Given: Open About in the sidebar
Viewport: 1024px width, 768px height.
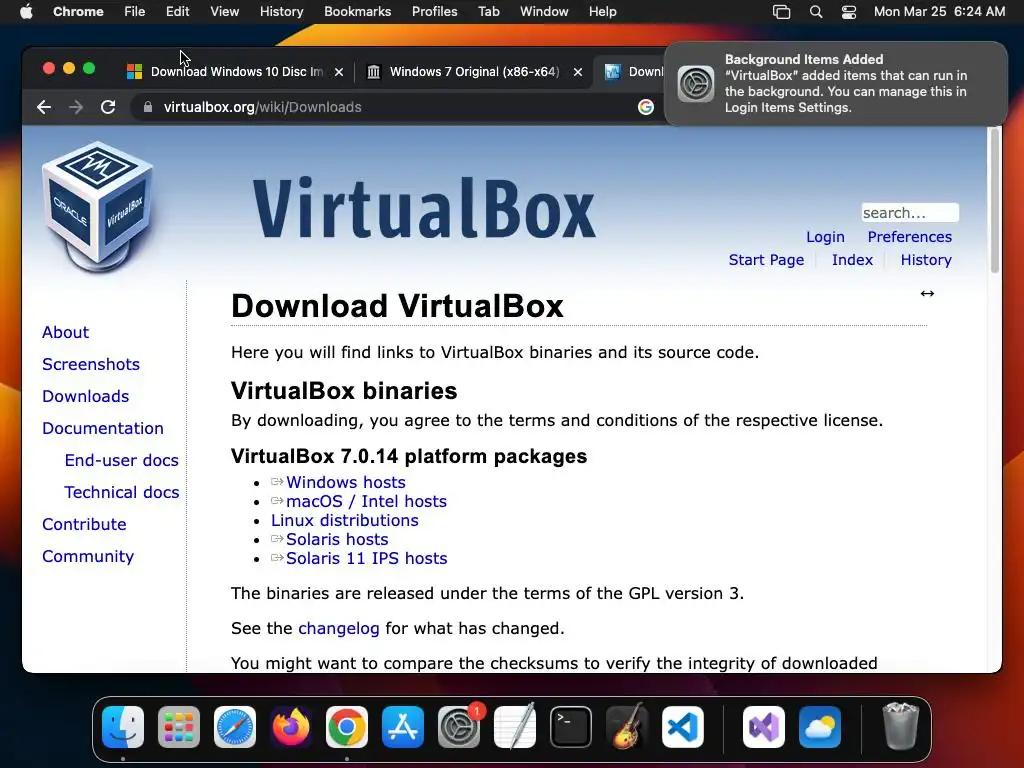Looking at the screenshot, I should [65, 332].
